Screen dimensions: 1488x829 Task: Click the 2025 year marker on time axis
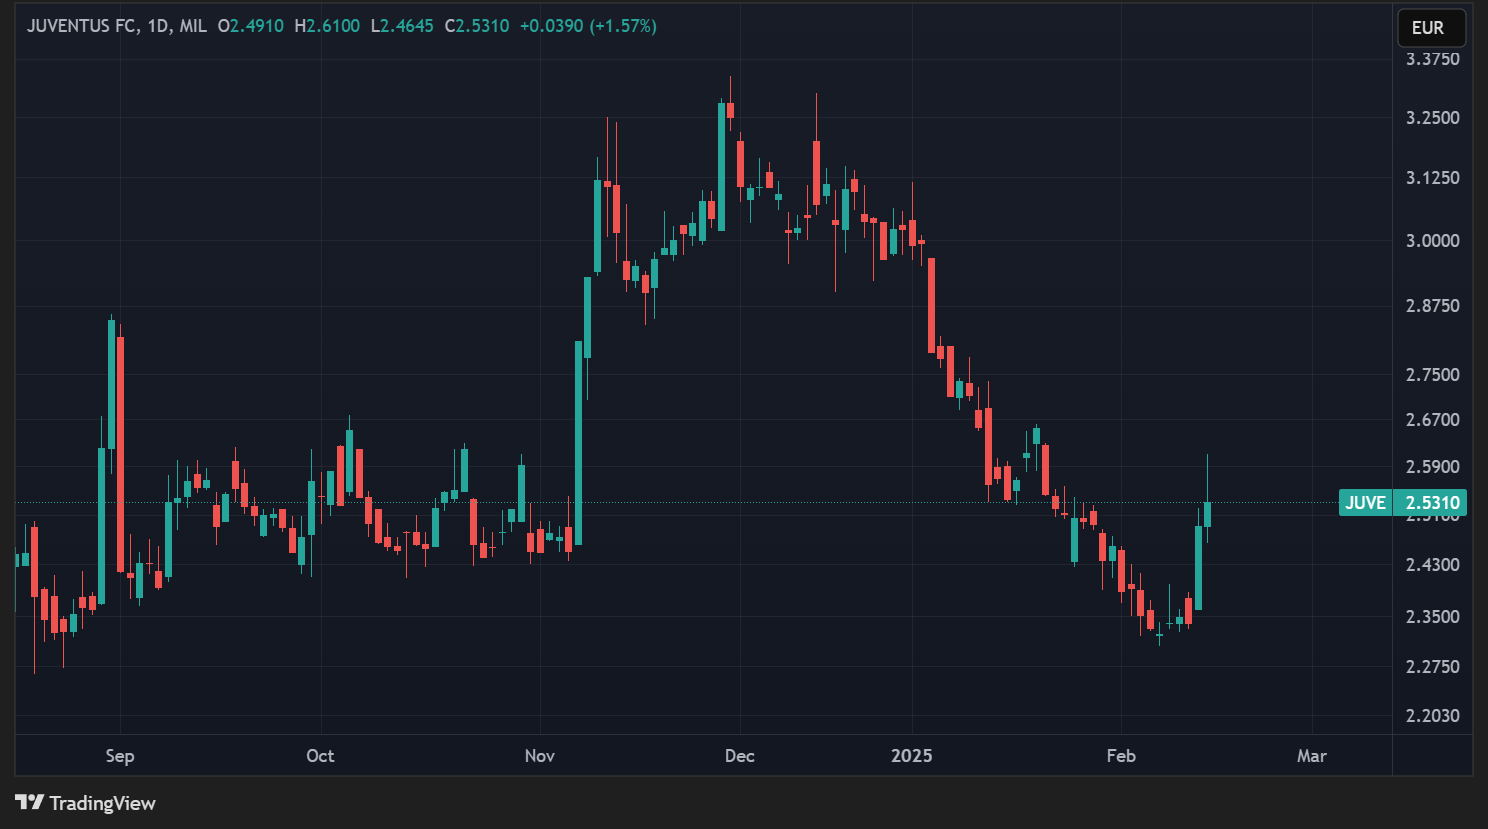click(x=911, y=756)
